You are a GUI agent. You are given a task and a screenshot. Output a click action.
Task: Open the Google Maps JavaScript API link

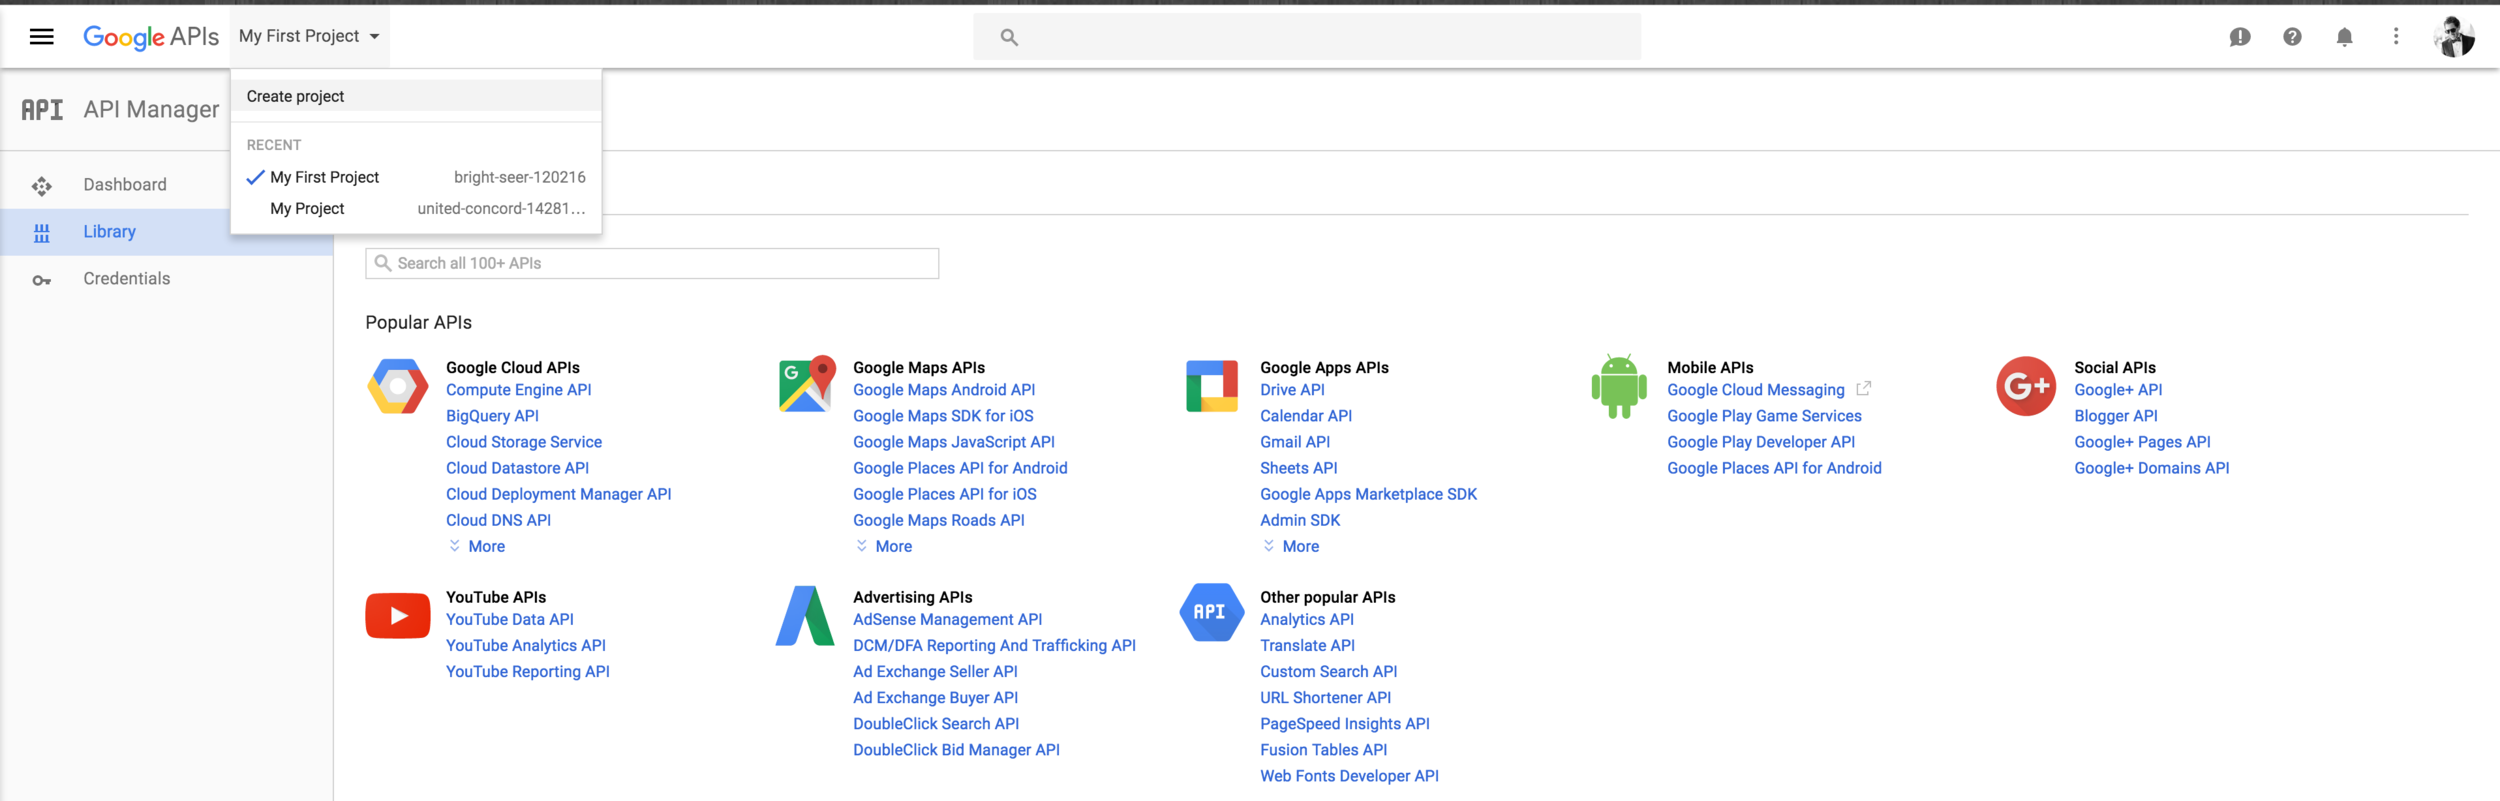click(954, 442)
